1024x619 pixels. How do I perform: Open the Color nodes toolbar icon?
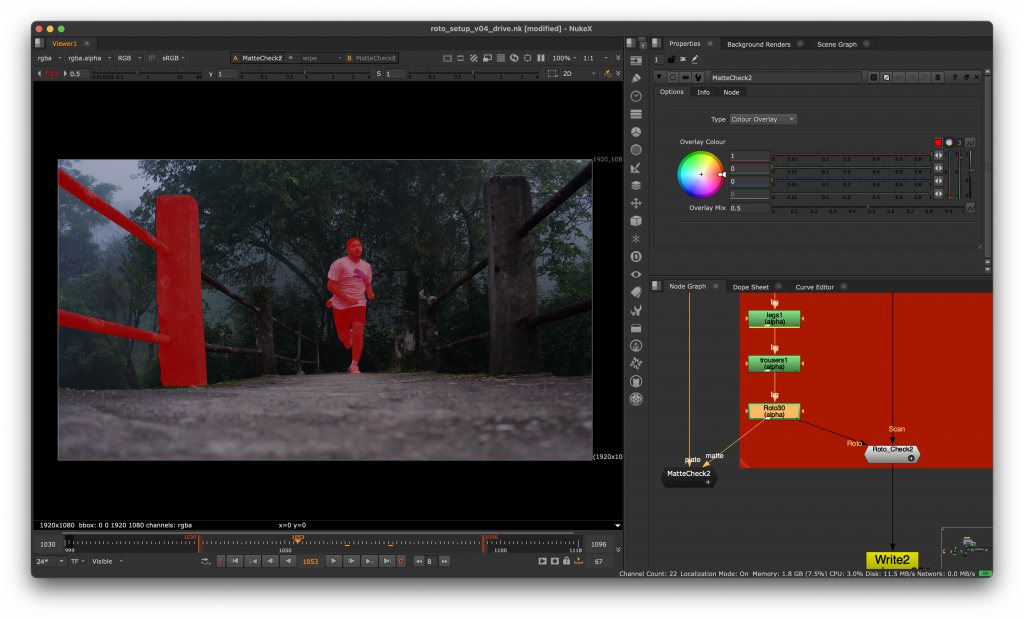click(636, 132)
